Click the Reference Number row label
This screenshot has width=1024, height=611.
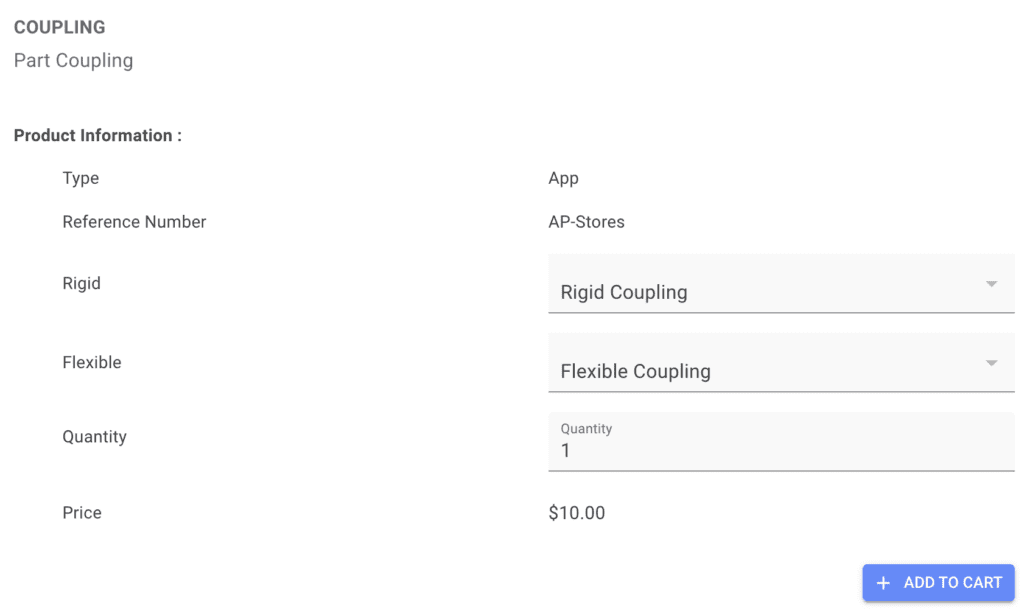click(134, 222)
